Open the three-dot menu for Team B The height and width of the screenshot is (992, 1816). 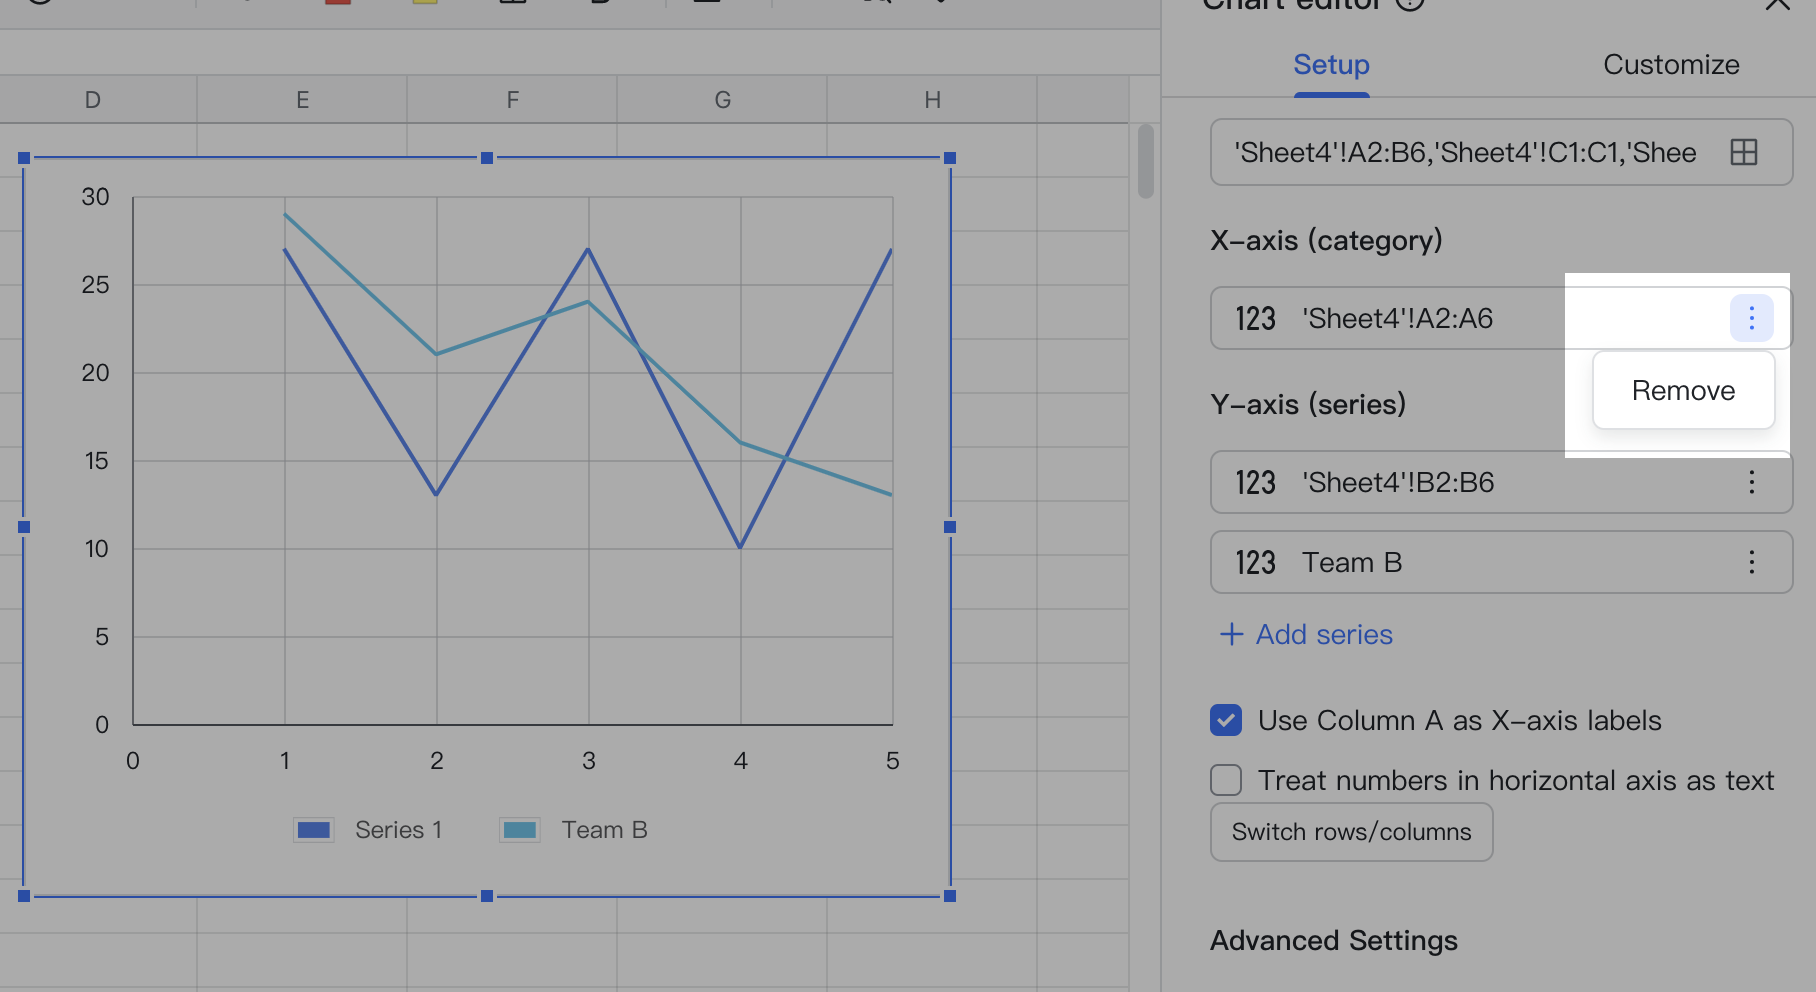point(1752,562)
